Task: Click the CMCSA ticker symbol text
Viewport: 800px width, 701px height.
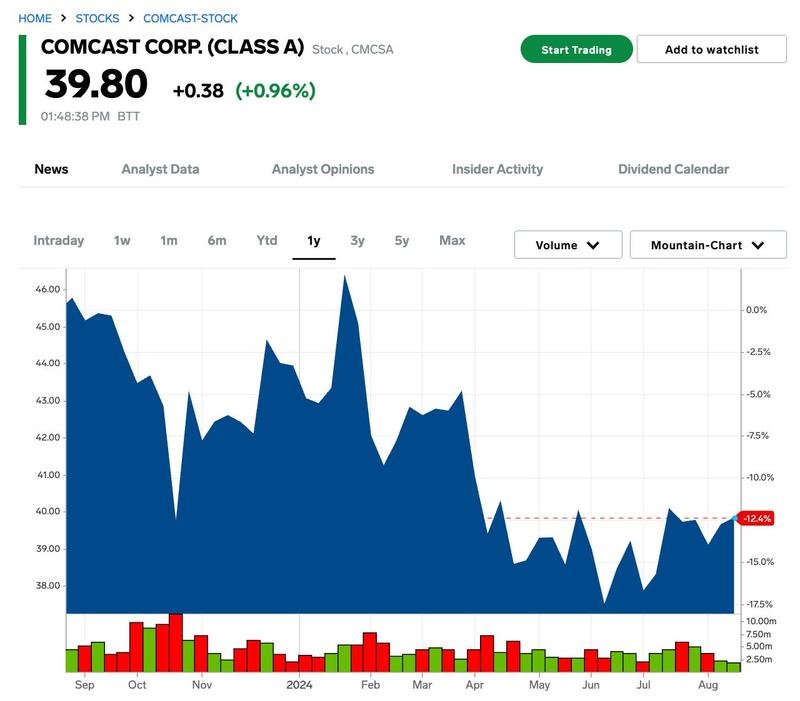Action: click(372, 49)
